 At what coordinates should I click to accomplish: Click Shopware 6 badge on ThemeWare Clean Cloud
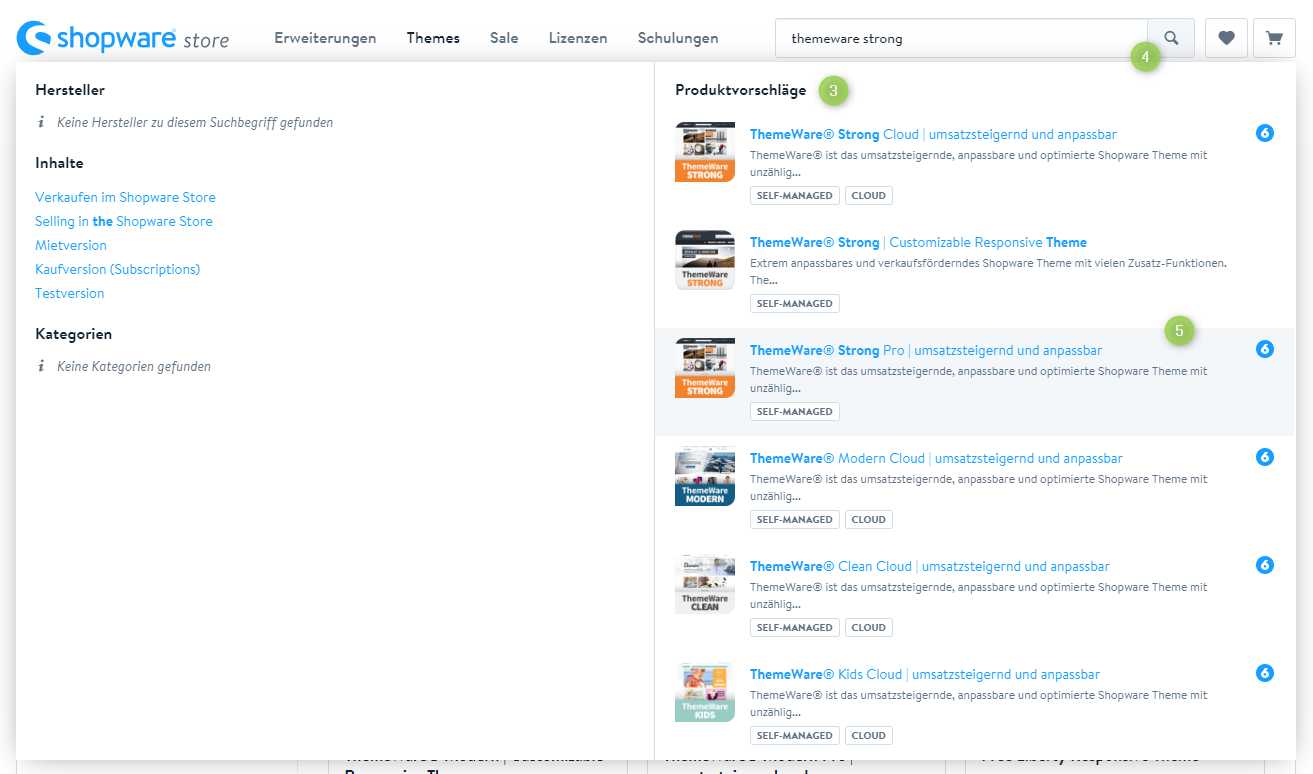(1265, 565)
